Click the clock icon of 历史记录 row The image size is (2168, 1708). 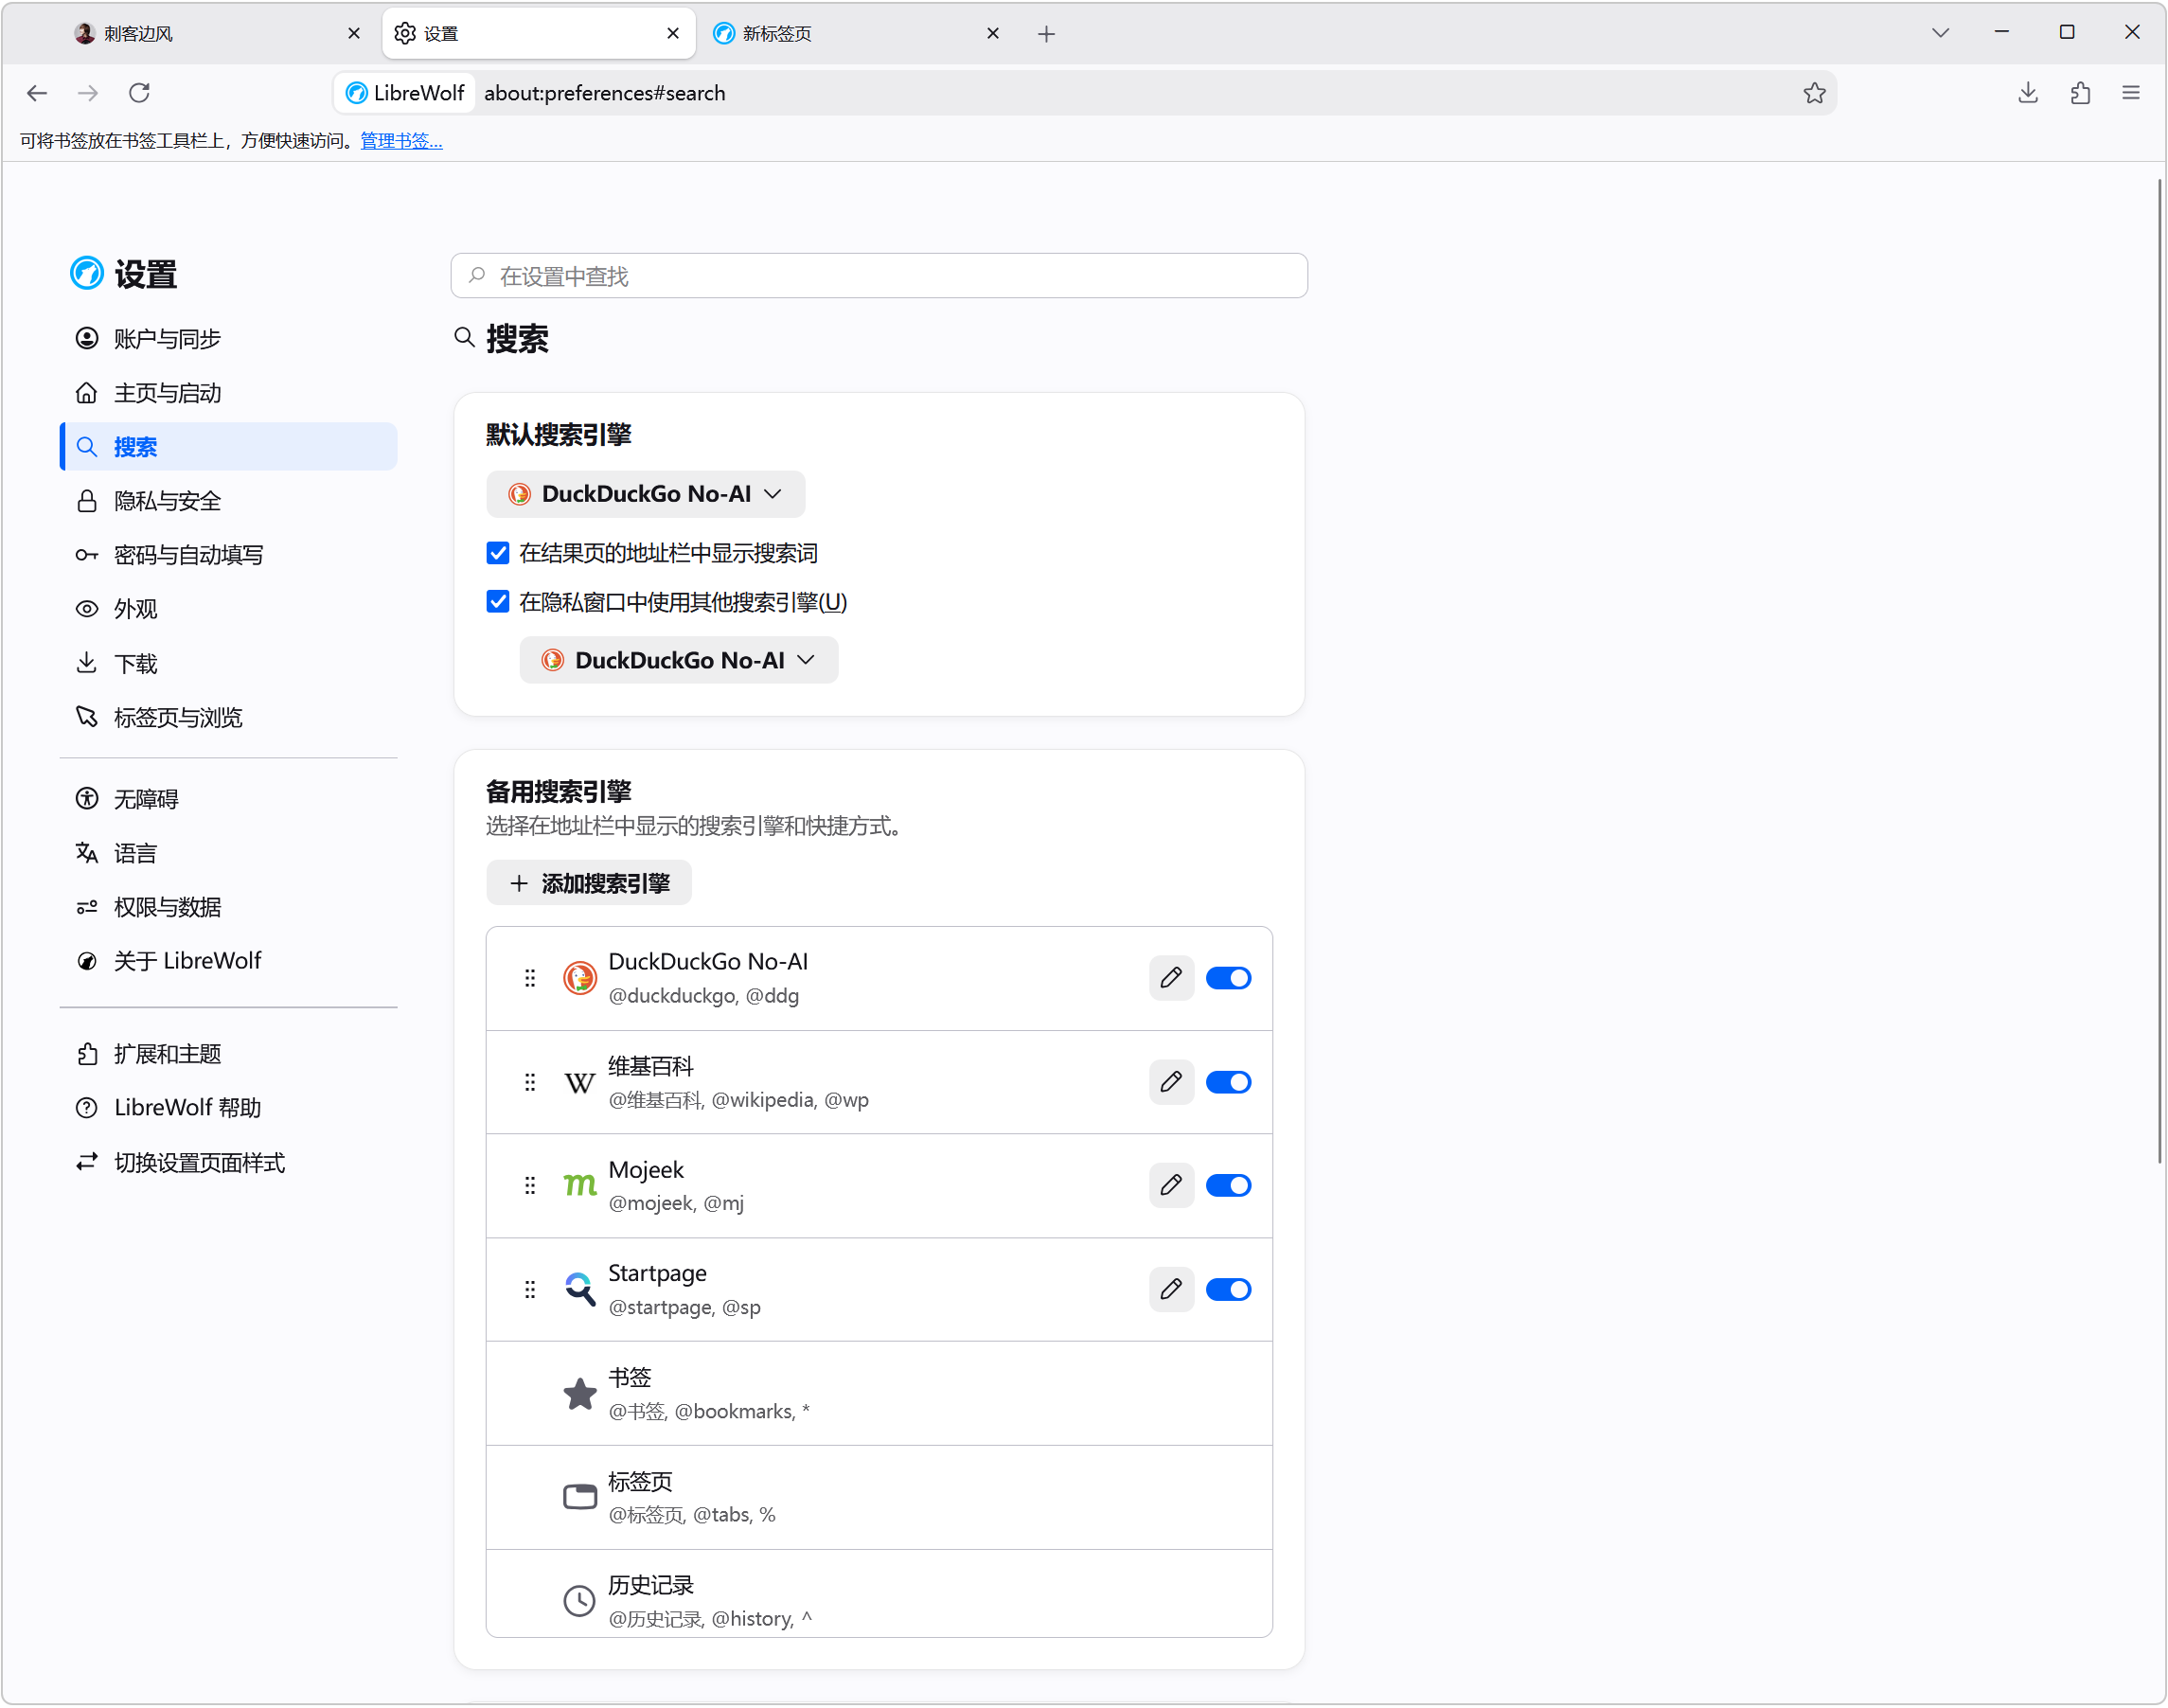coord(580,1600)
